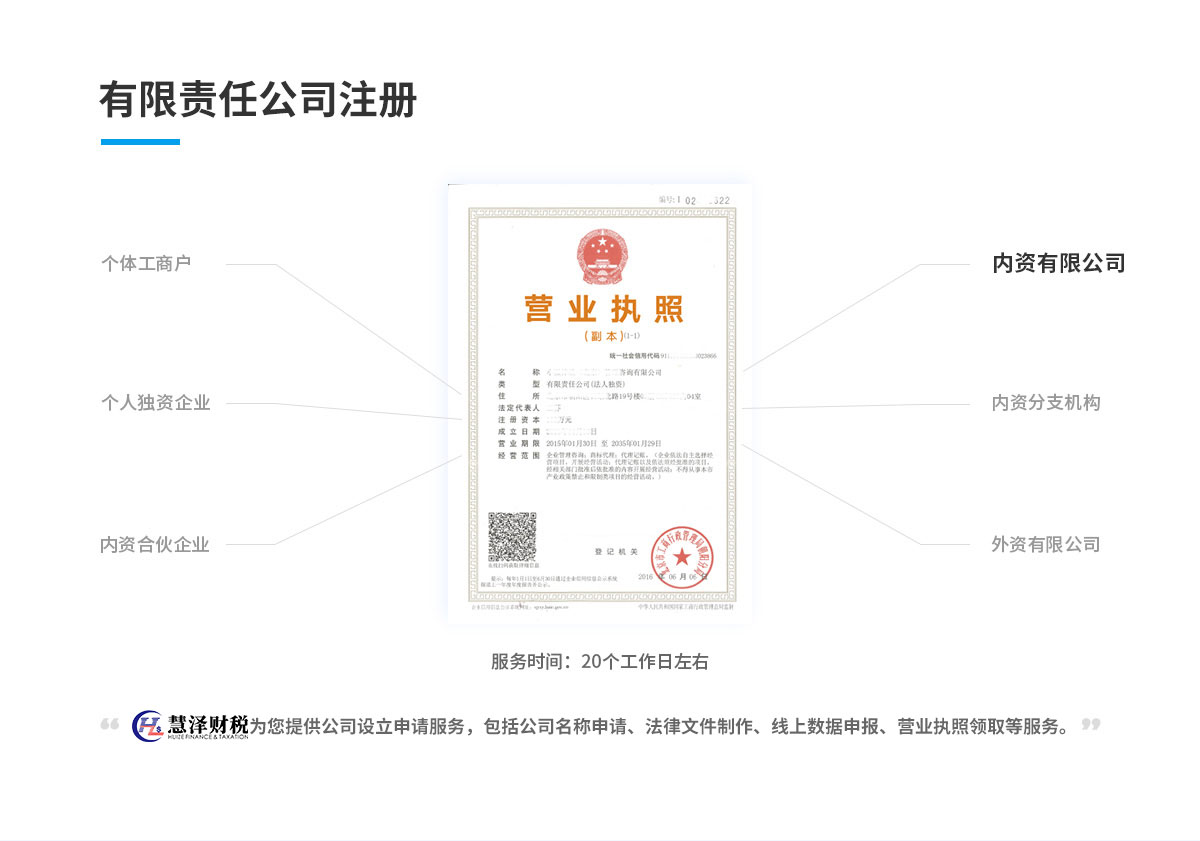Select the 个体工商户 option
The image size is (1200, 841).
click(x=146, y=264)
